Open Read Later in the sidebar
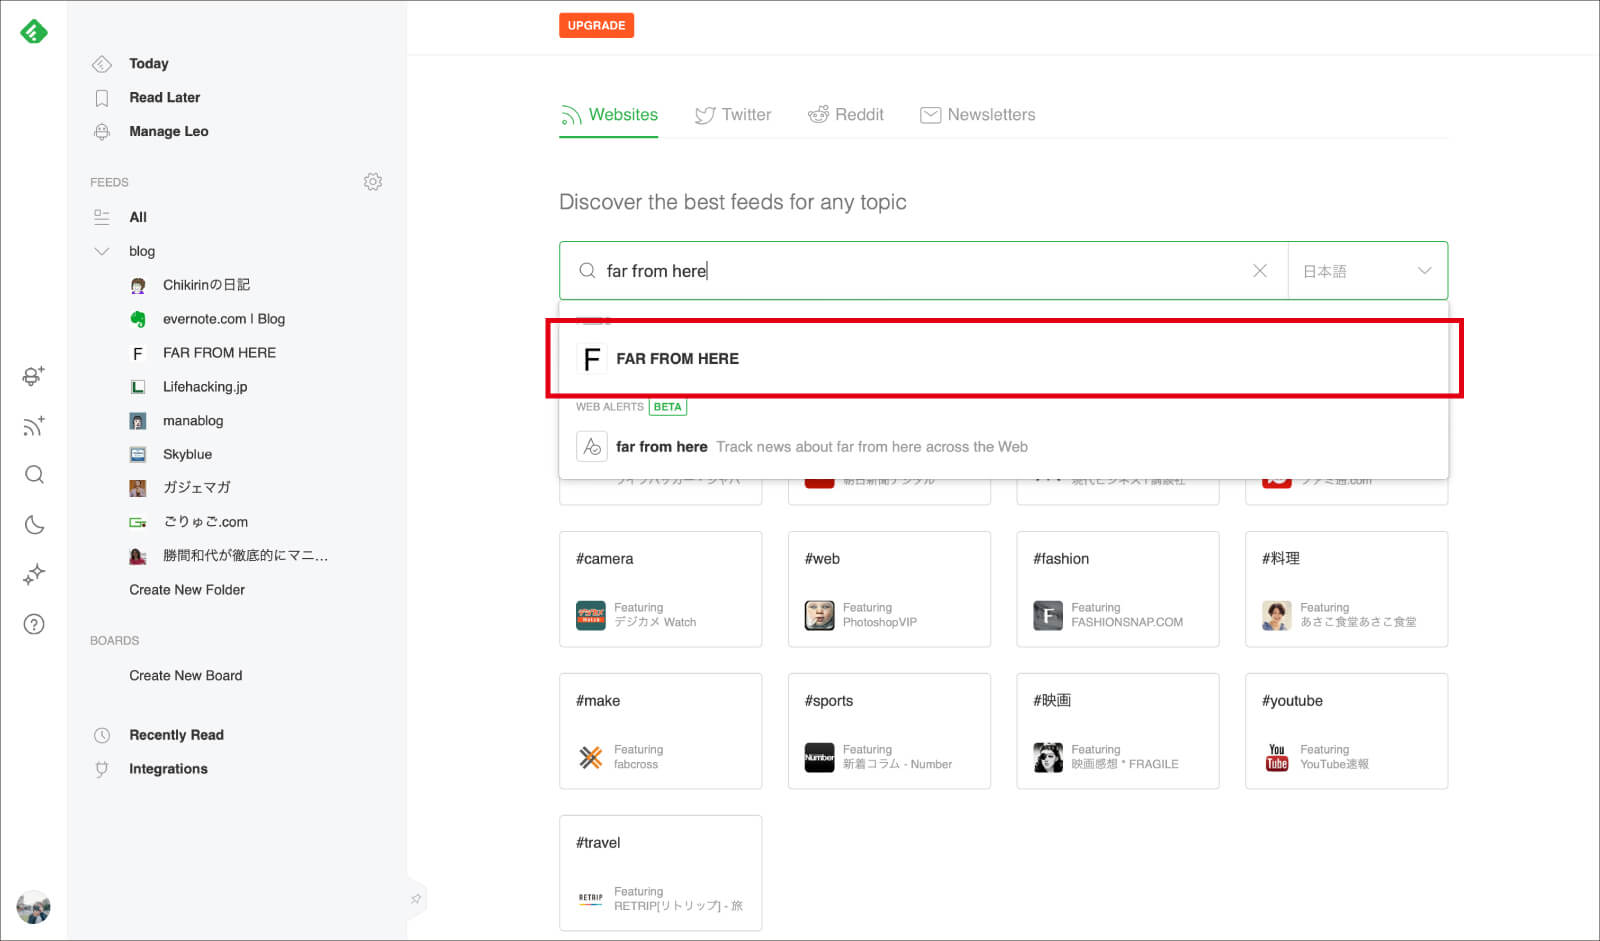1600x941 pixels. [165, 98]
